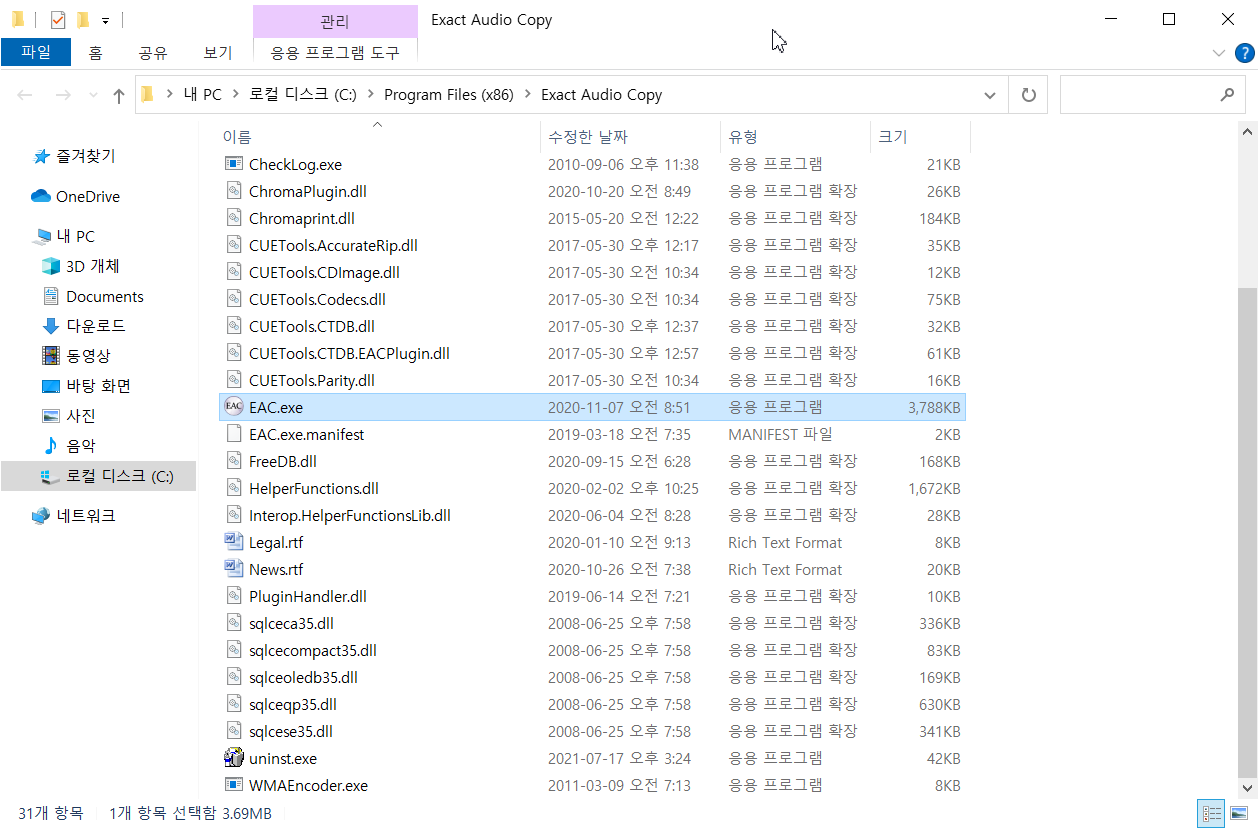Open the 응용 프로그램 도구 tab

(335, 53)
